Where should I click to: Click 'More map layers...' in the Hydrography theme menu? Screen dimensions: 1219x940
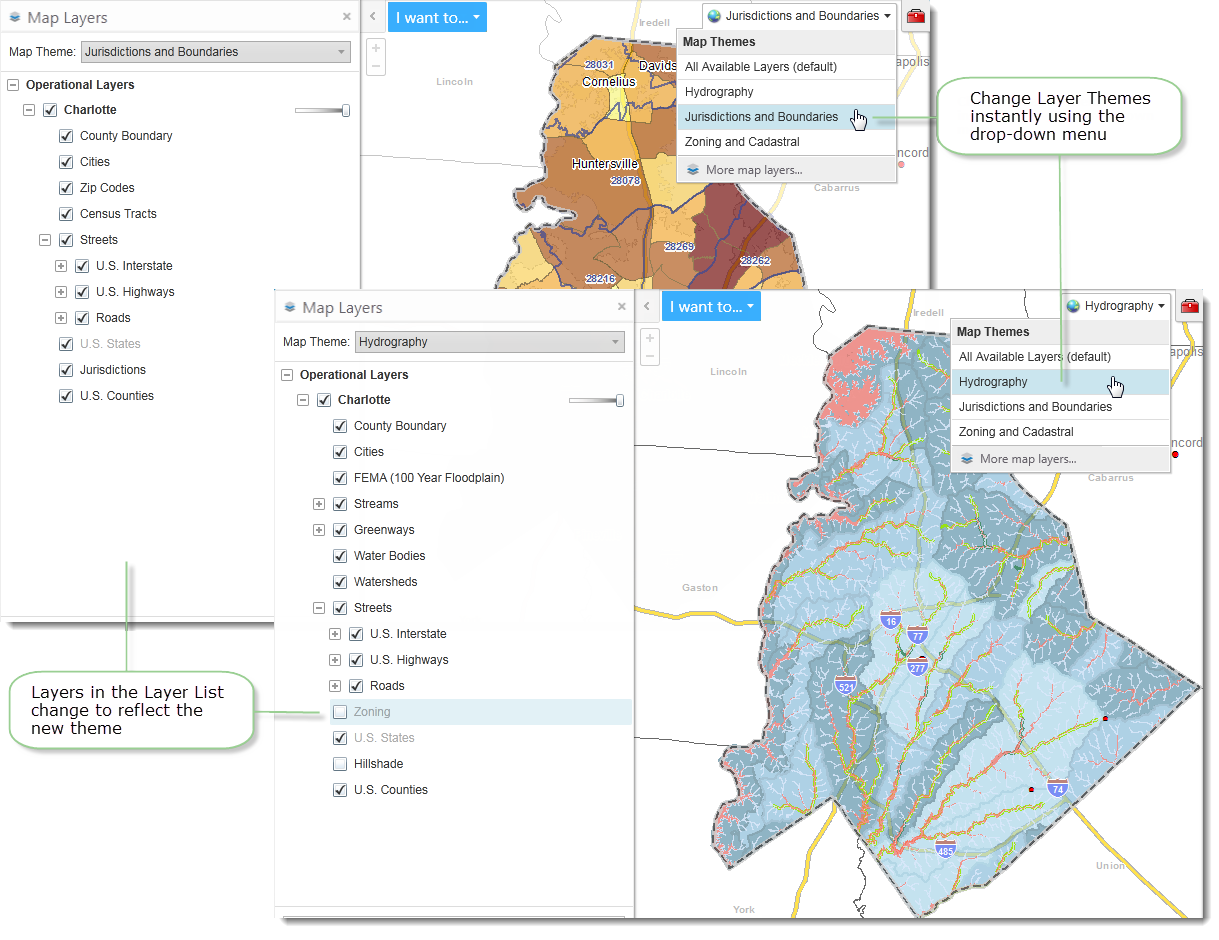click(x=1027, y=459)
